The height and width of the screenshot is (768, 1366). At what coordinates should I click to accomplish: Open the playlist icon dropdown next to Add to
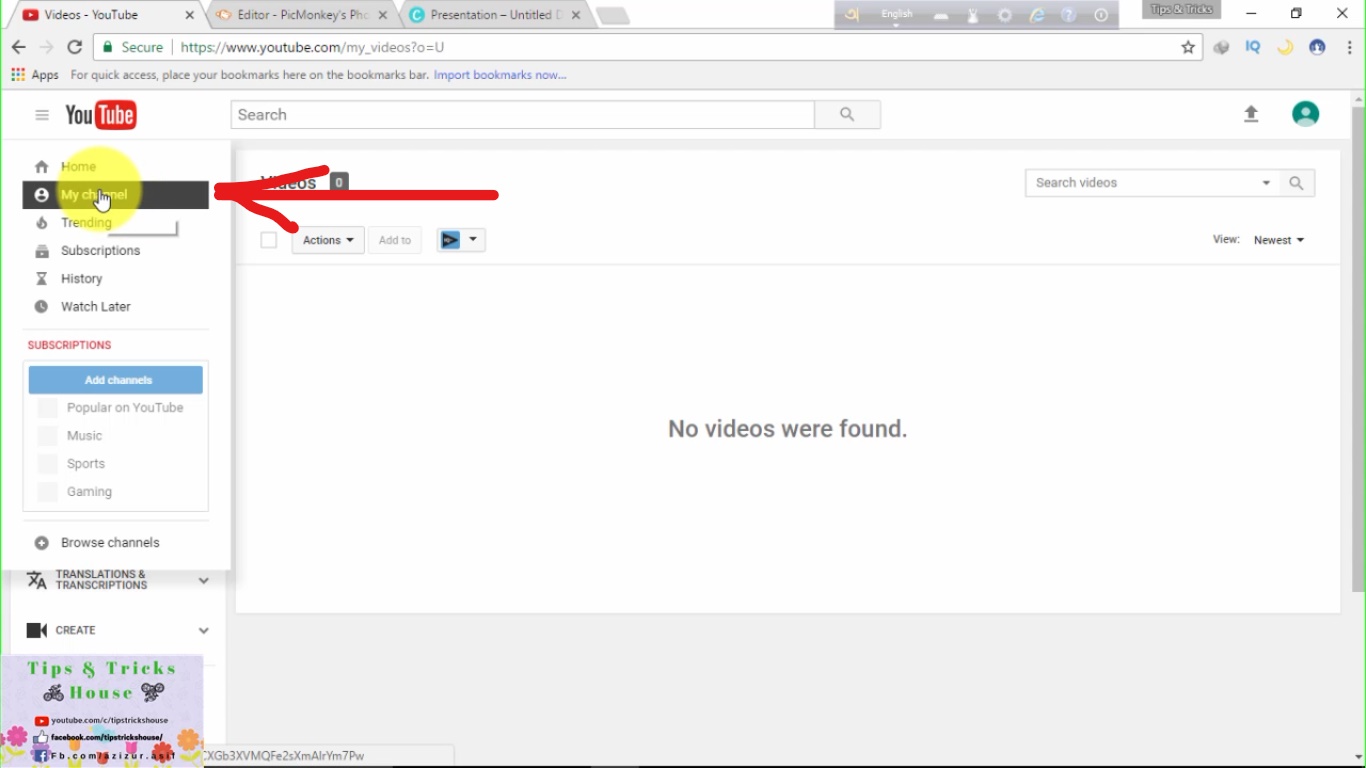click(x=461, y=240)
